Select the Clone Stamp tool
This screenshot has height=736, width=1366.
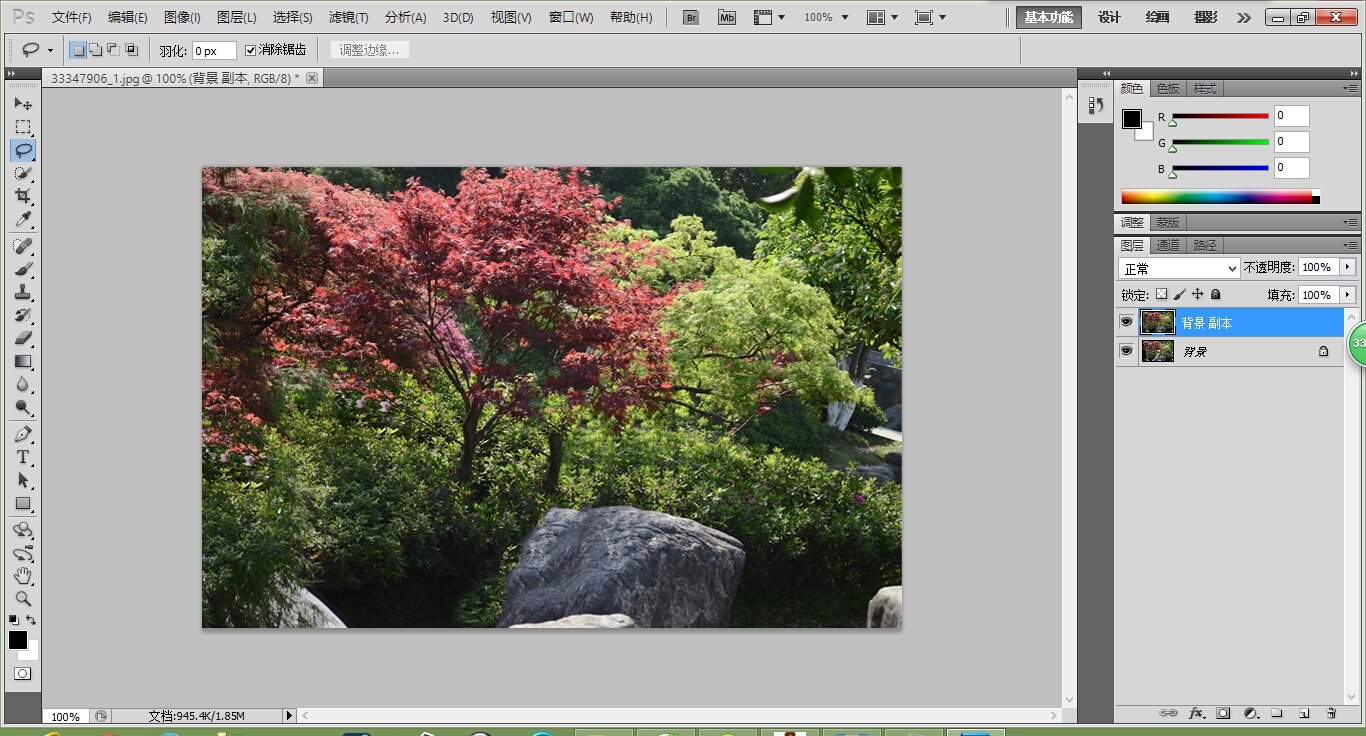point(23,293)
